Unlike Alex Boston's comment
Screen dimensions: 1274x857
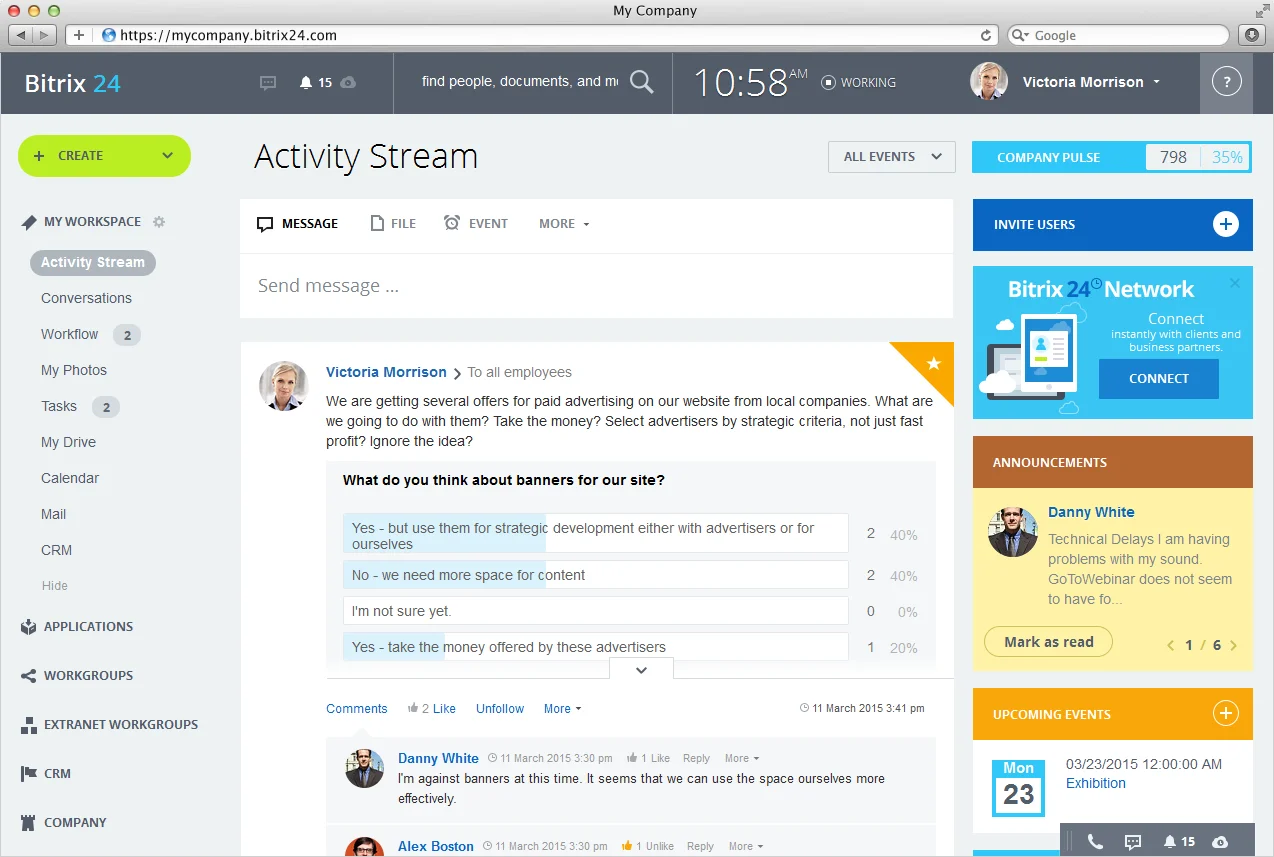(658, 846)
